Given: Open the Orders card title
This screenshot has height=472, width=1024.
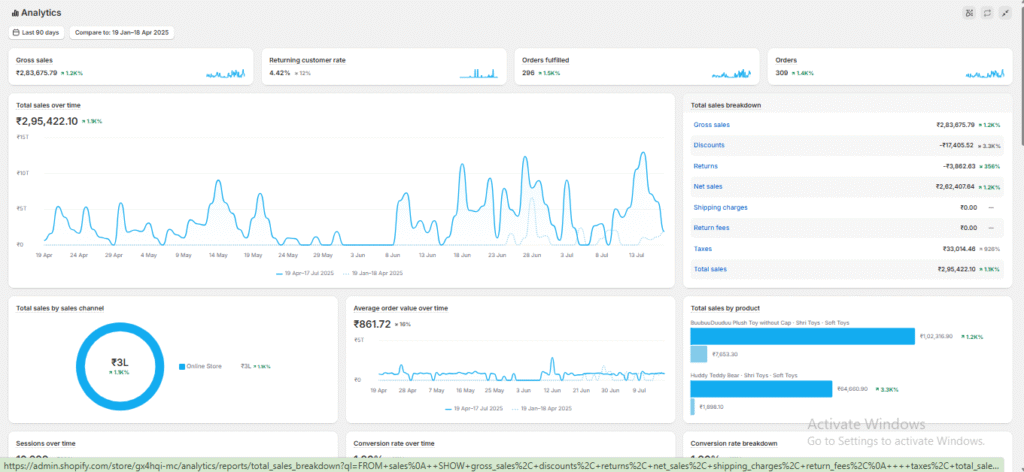Looking at the screenshot, I should (x=786, y=60).
